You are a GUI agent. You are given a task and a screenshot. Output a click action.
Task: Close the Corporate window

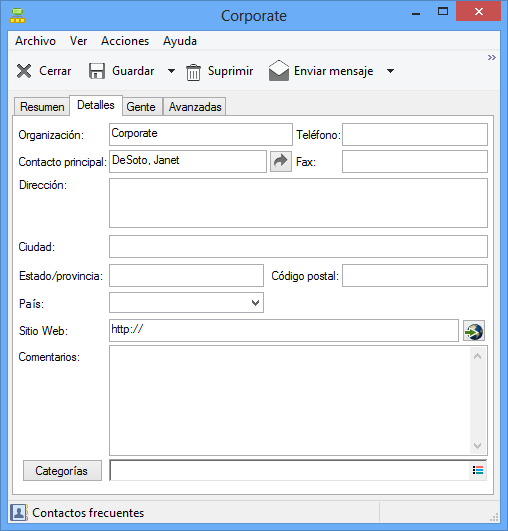click(x=479, y=12)
